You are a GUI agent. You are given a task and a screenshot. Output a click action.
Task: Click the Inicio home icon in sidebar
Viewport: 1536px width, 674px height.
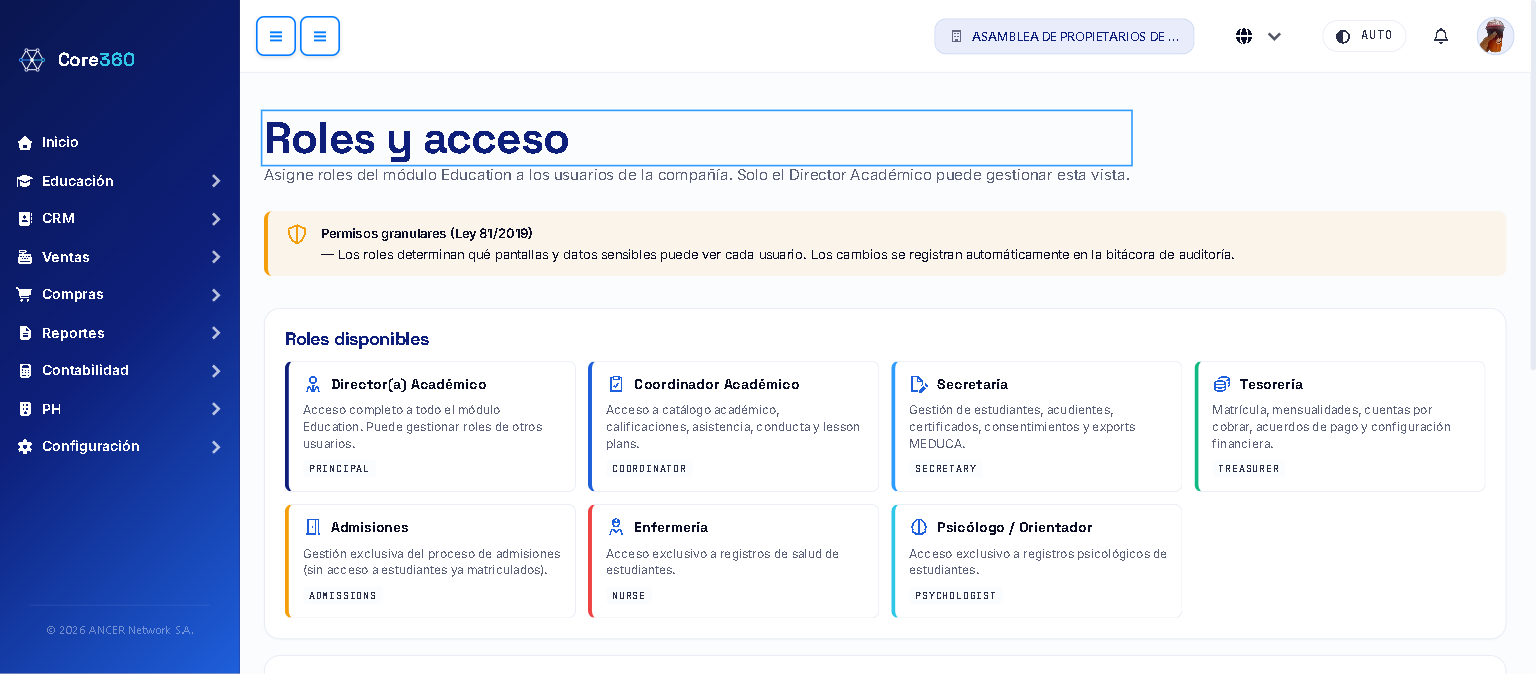pos(25,143)
